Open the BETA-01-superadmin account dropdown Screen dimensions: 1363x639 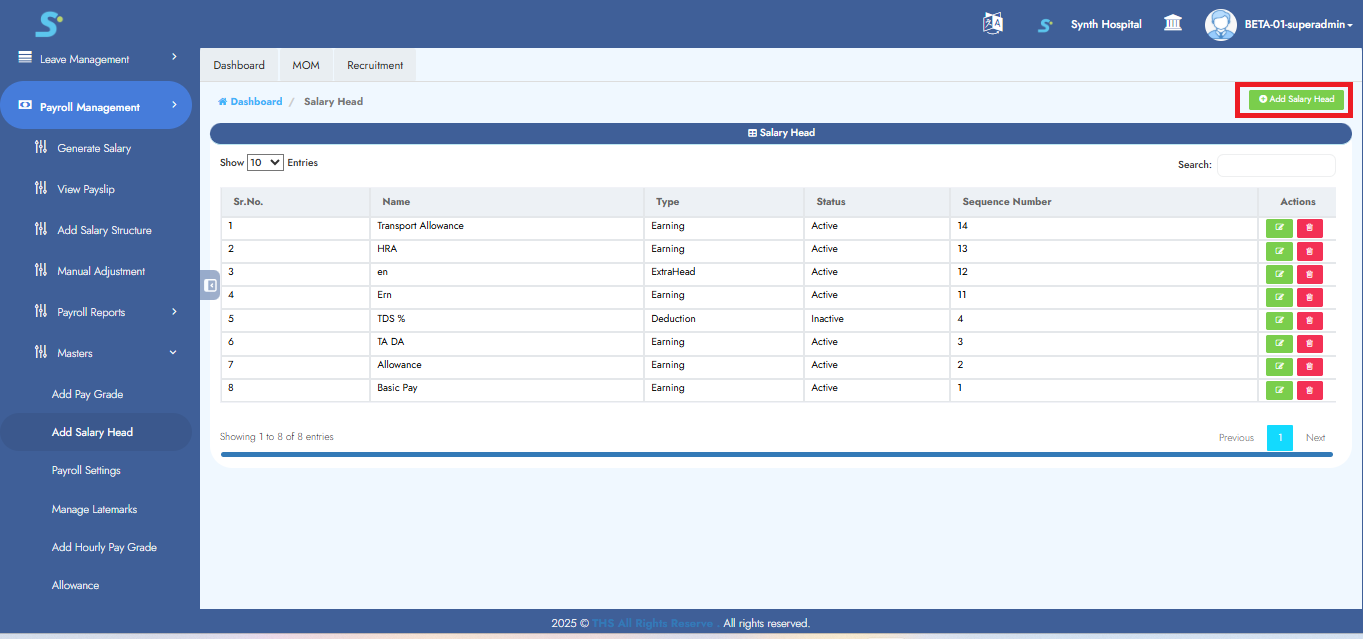tap(1298, 24)
